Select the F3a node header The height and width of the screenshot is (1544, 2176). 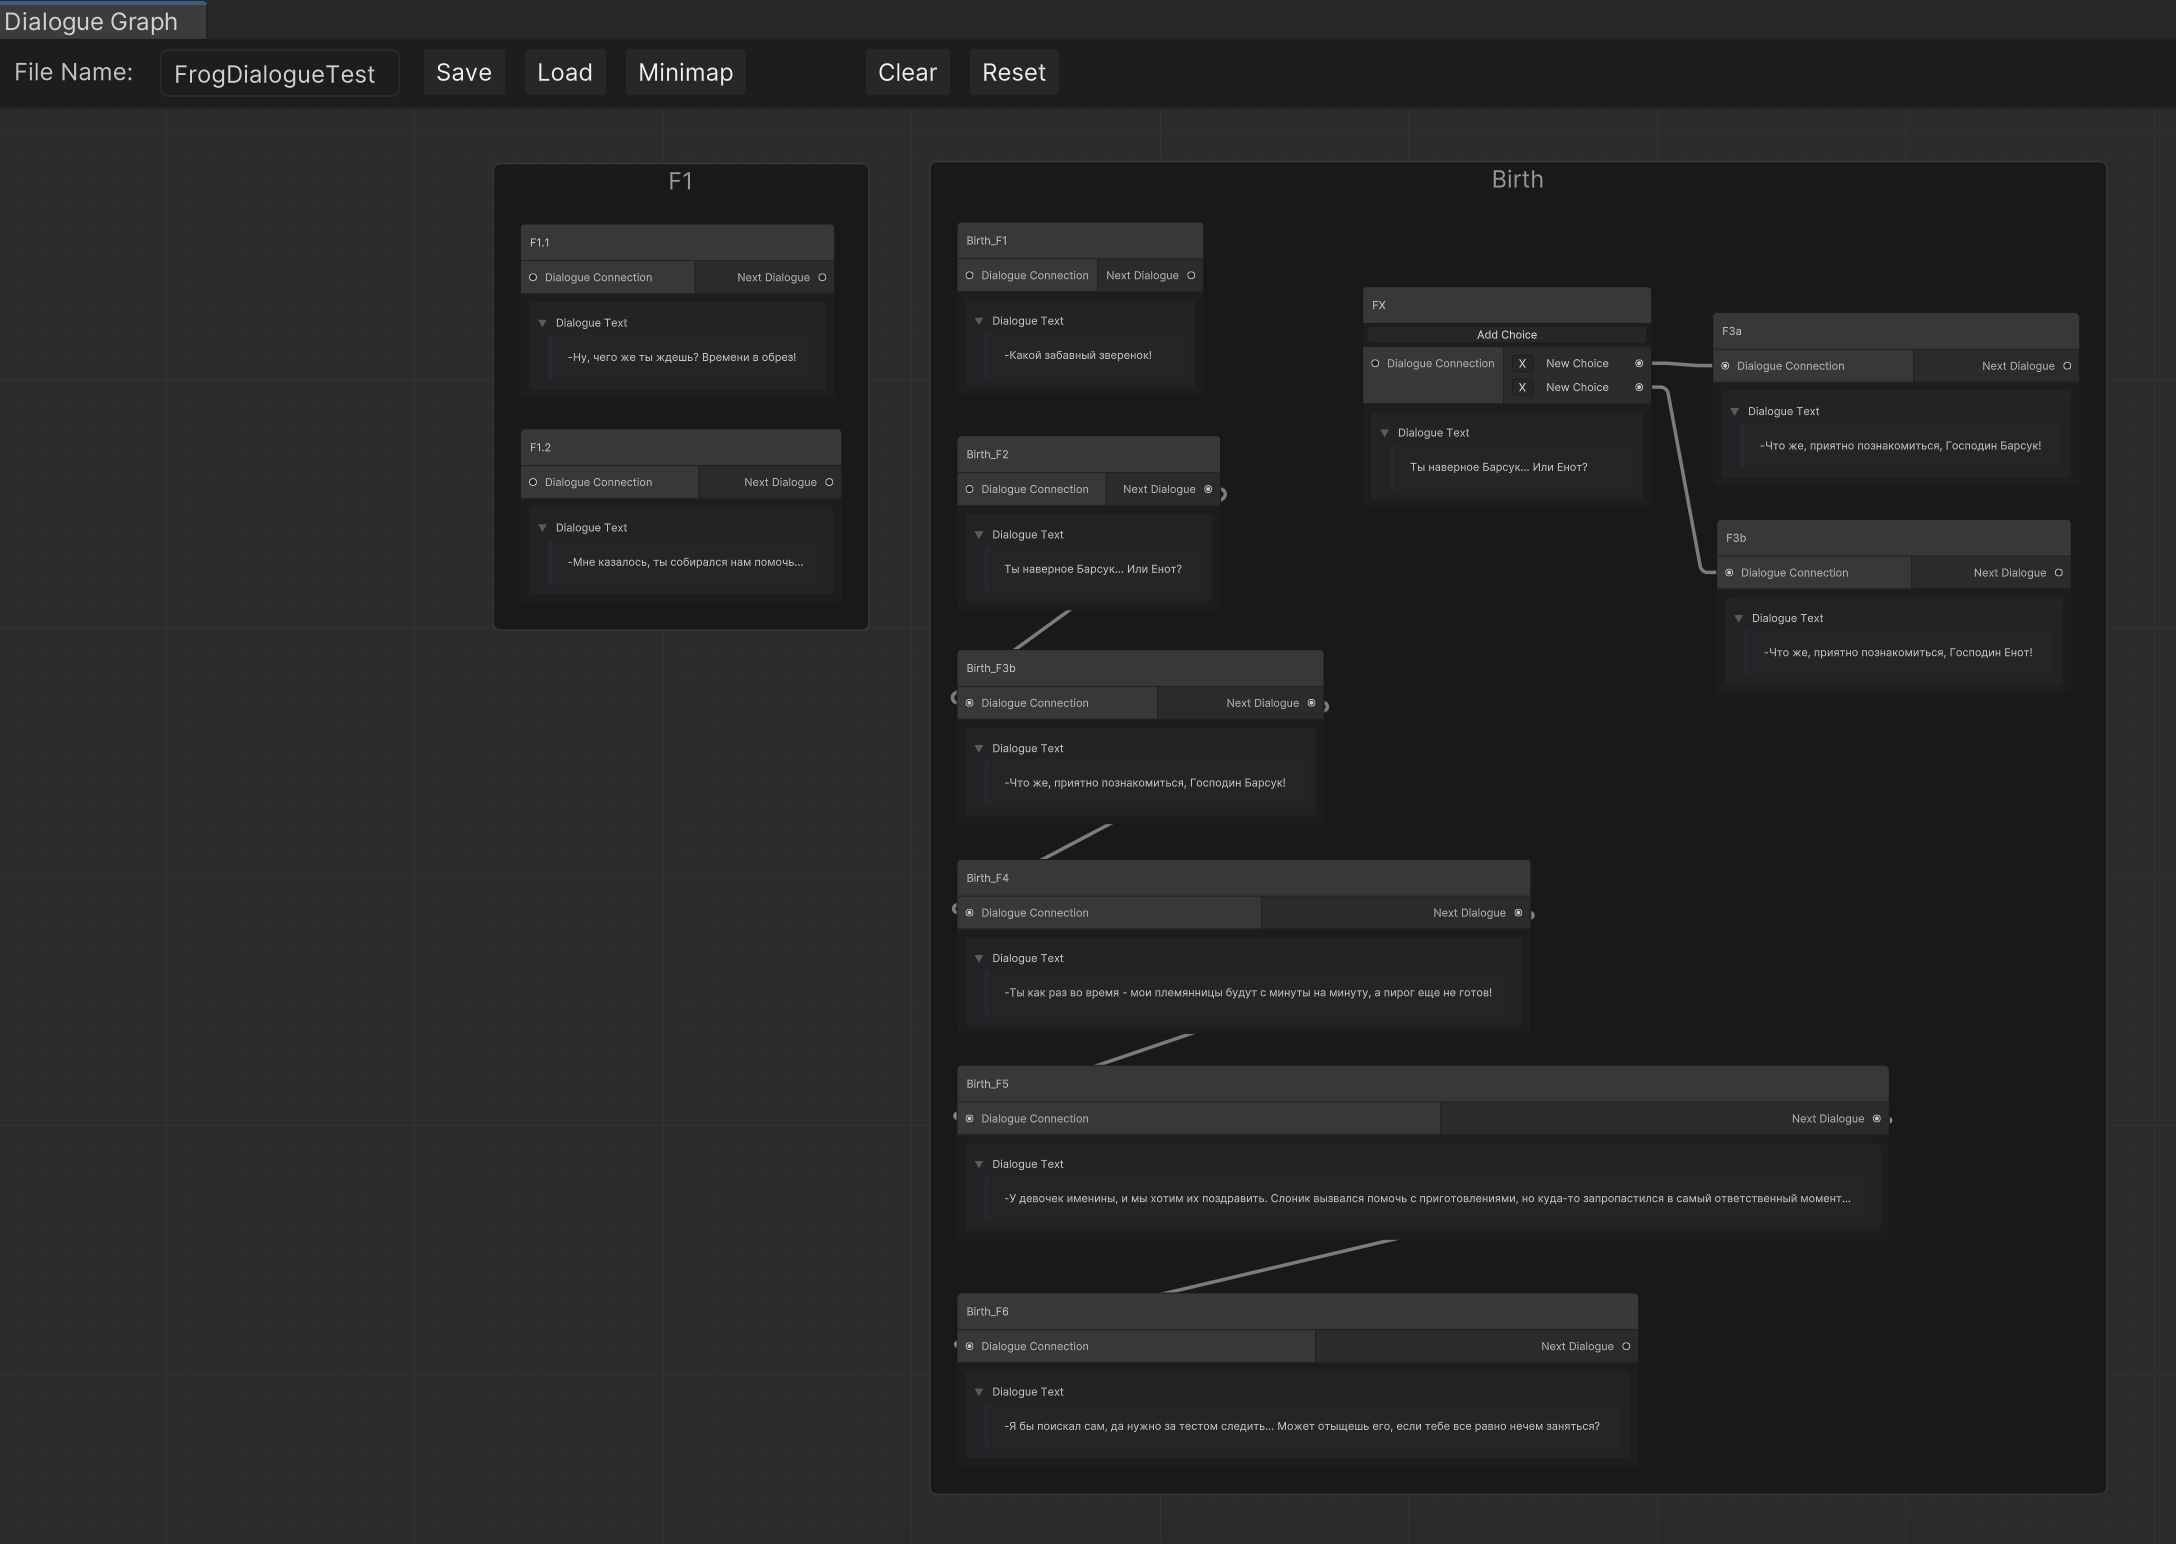click(1896, 332)
